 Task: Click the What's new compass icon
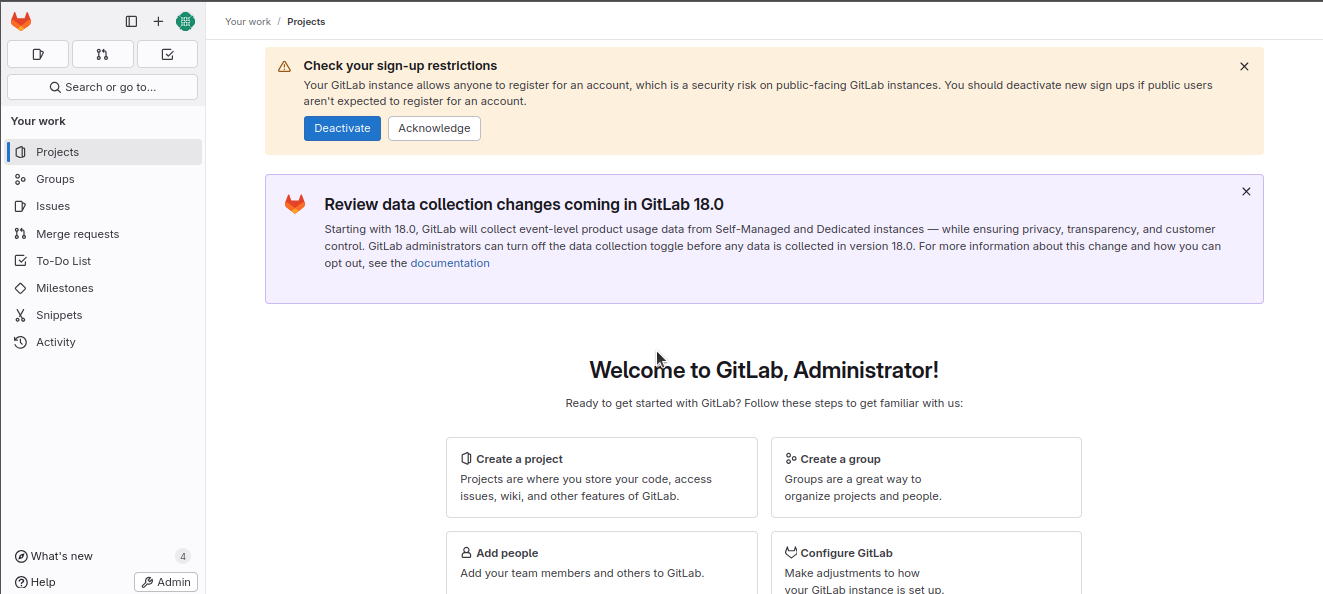click(x=22, y=555)
